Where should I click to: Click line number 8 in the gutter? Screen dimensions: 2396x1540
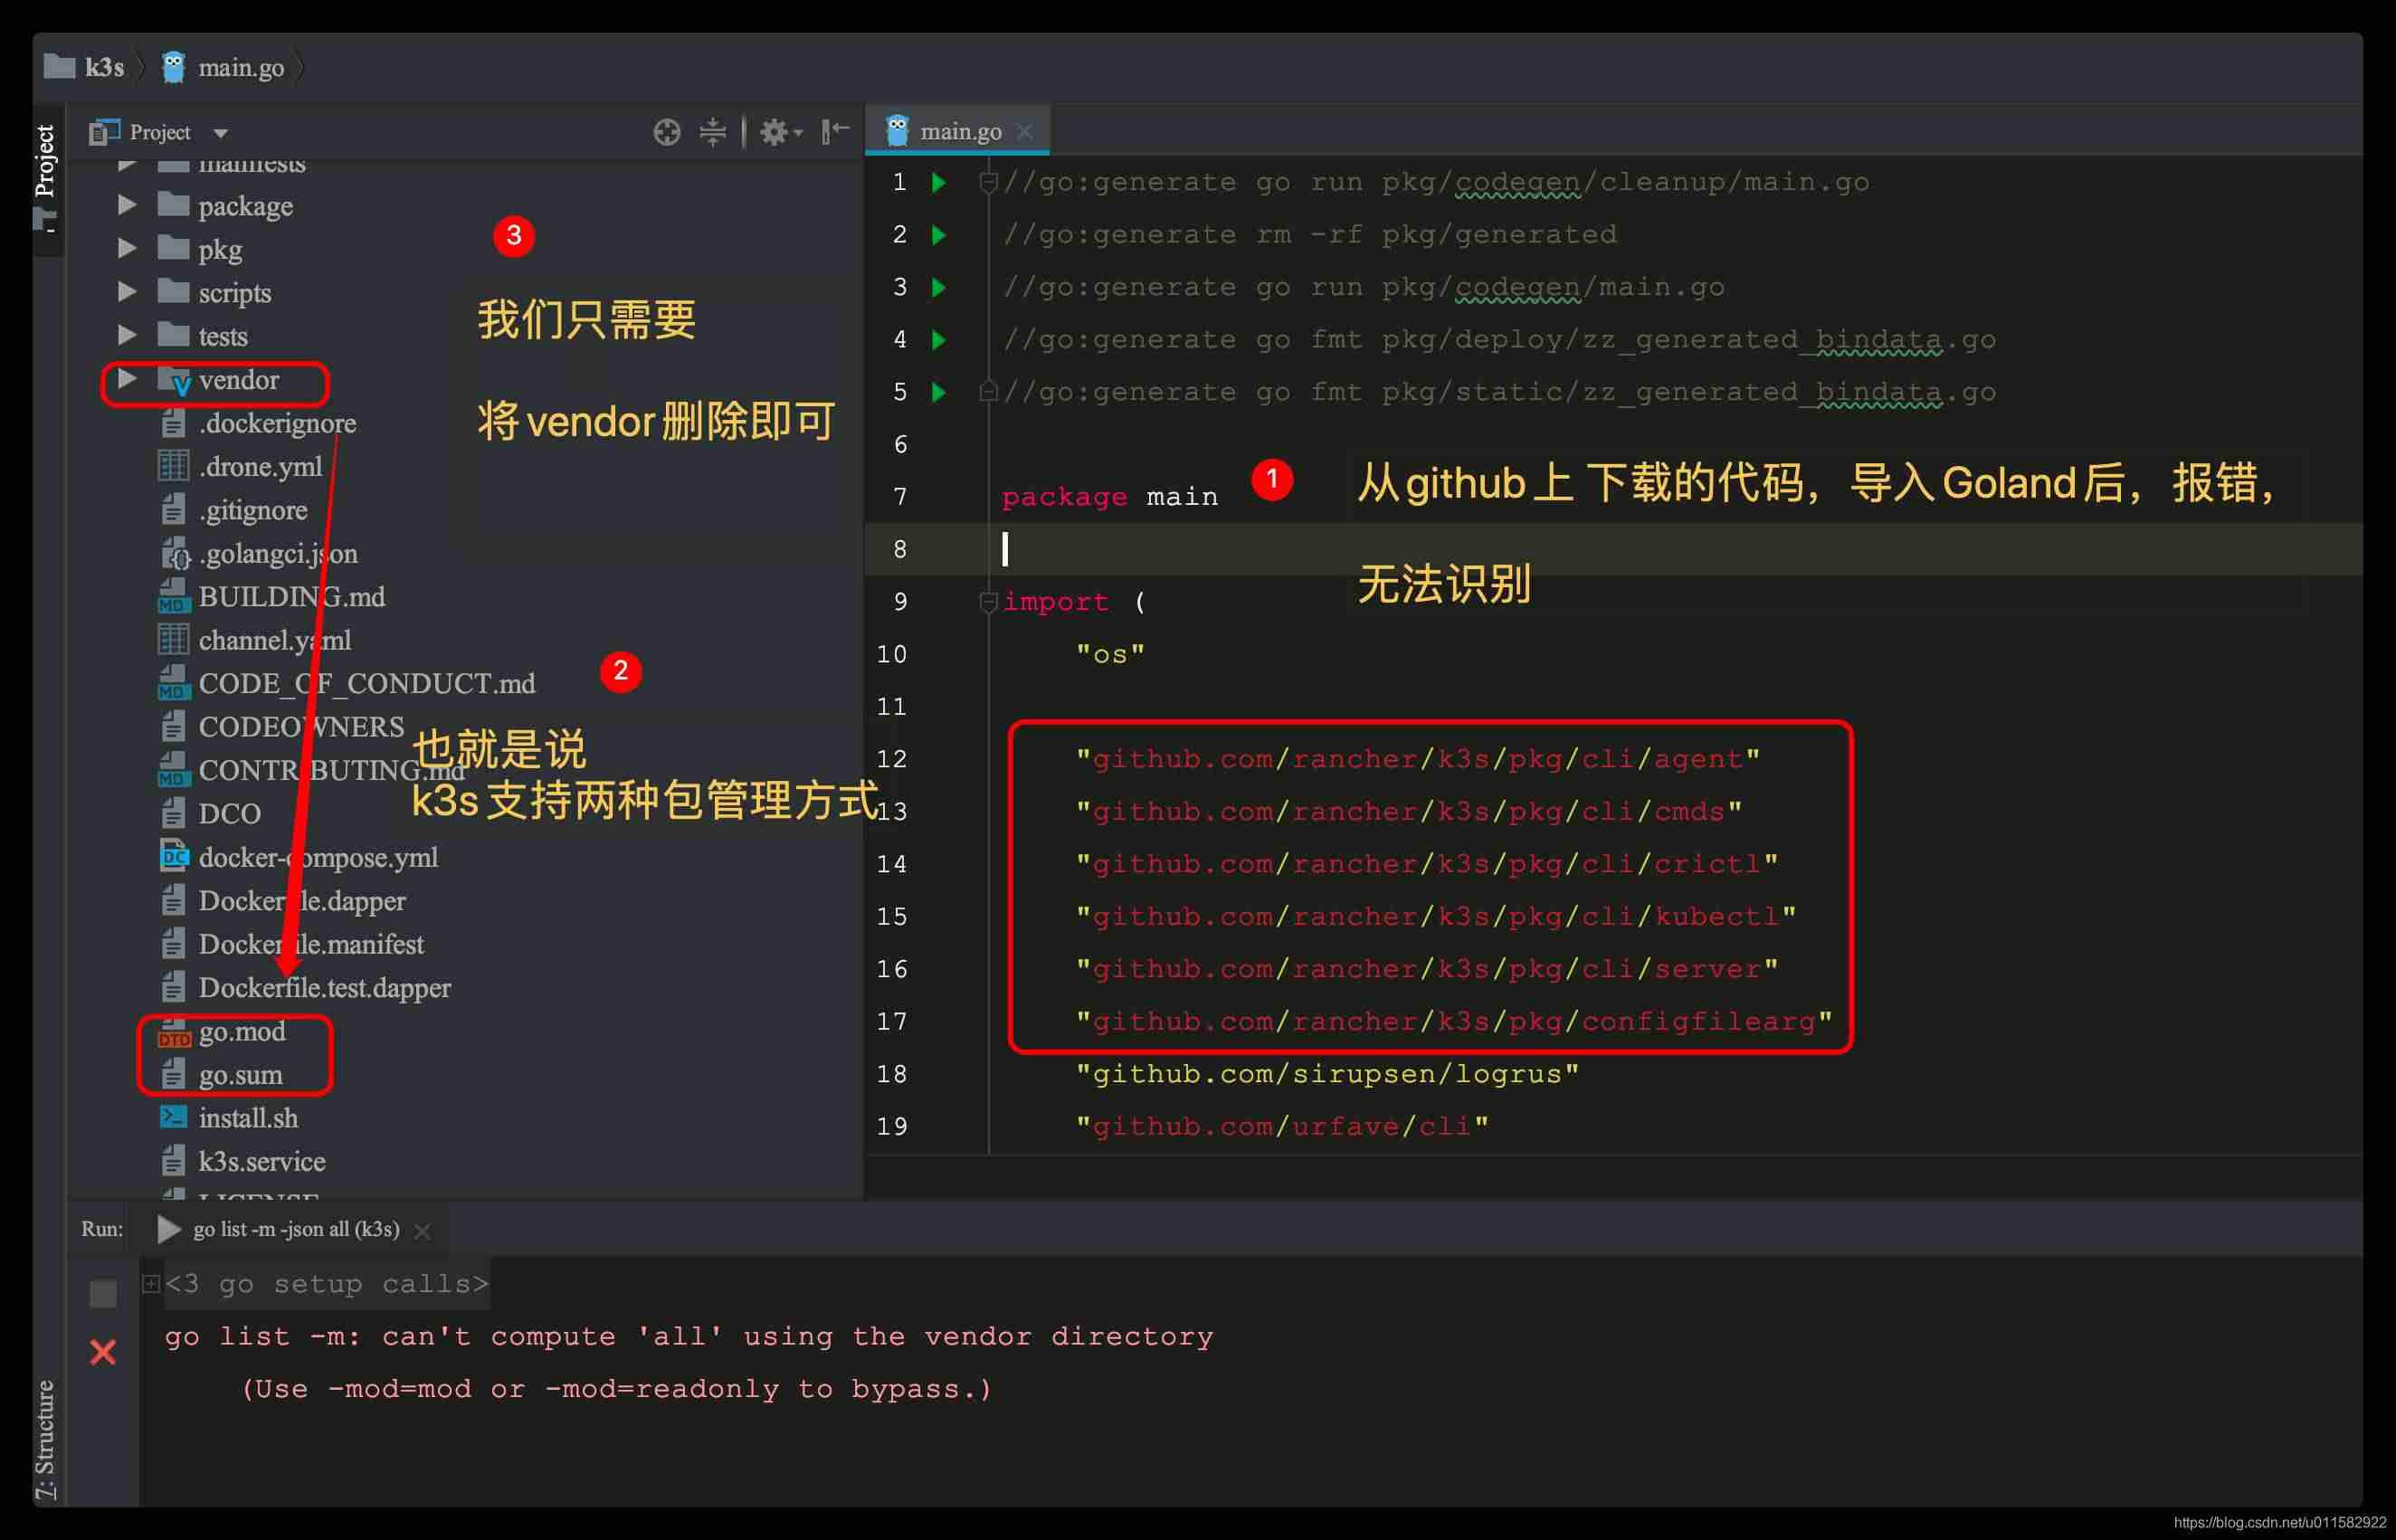(x=900, y=549)
